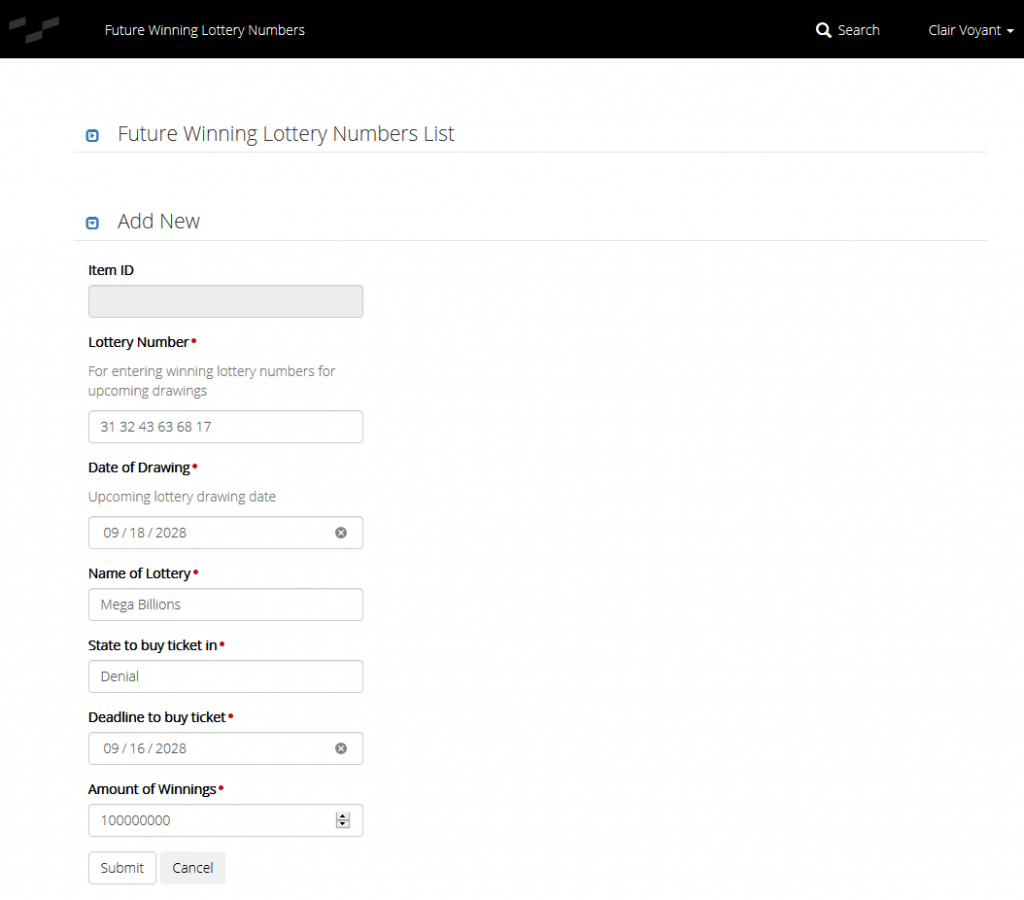Click the Future Winning Lottery Numbers List heading

click(285, 134)
